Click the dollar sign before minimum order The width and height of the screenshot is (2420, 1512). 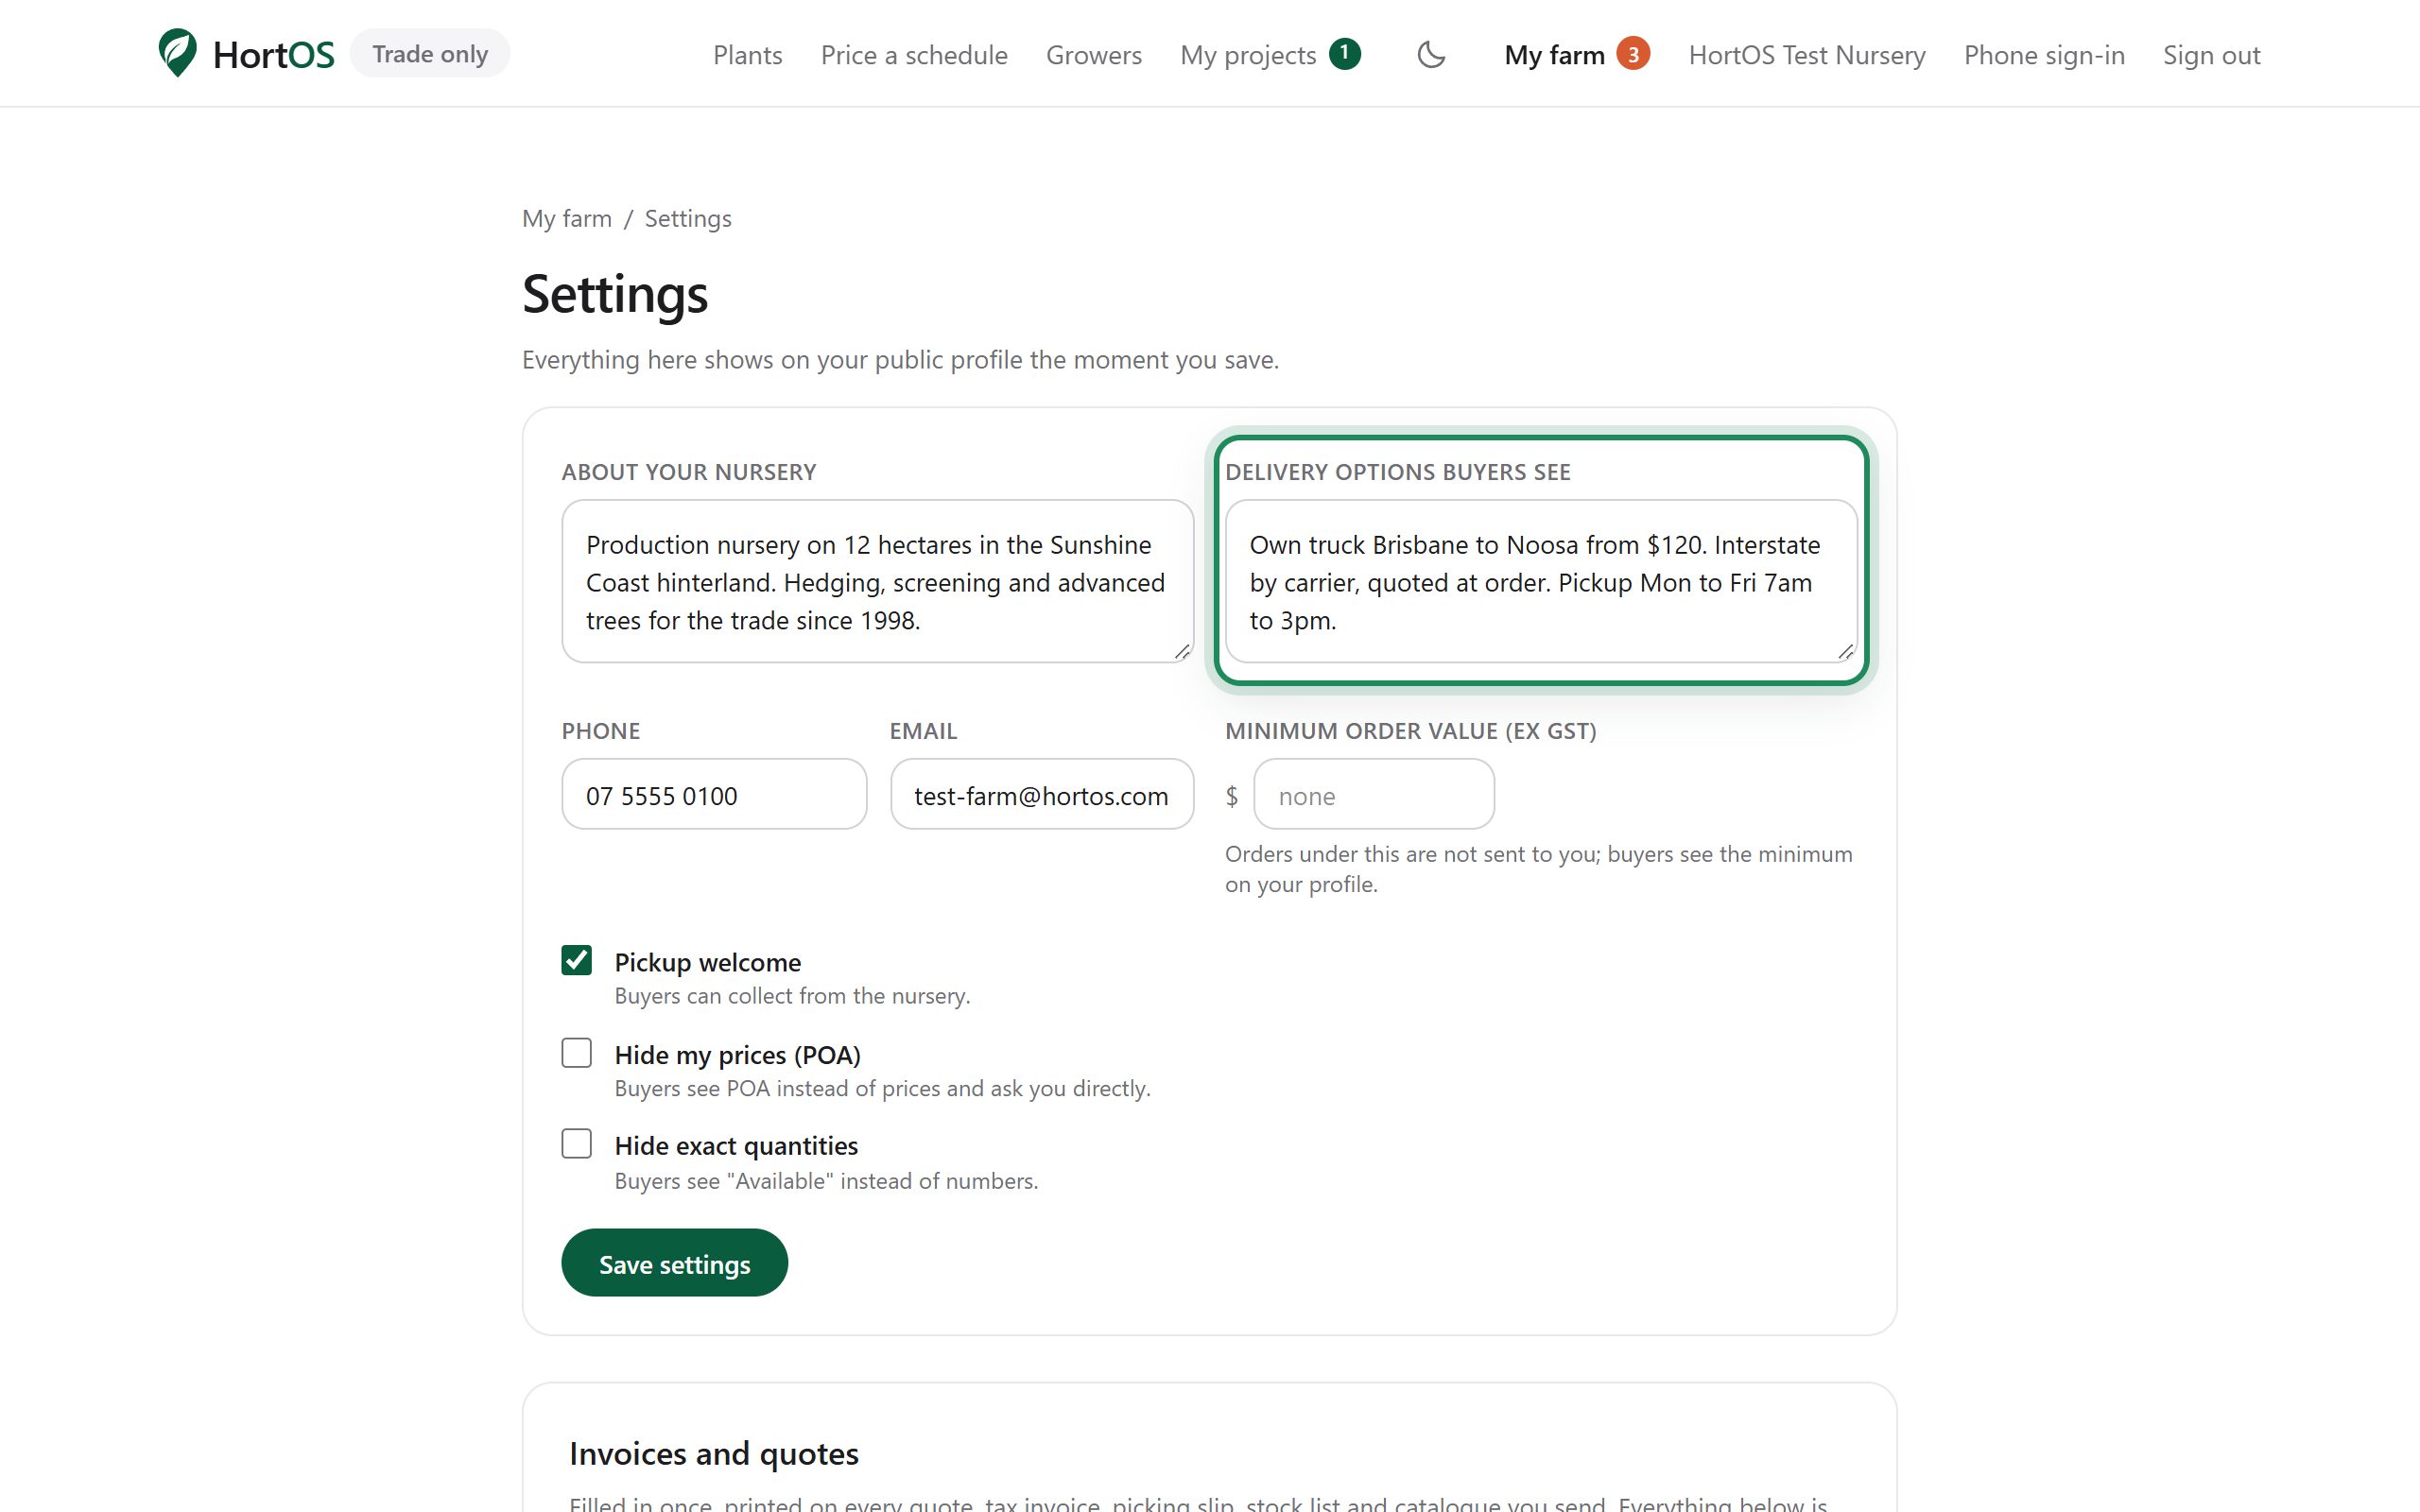coord(1232,796)
